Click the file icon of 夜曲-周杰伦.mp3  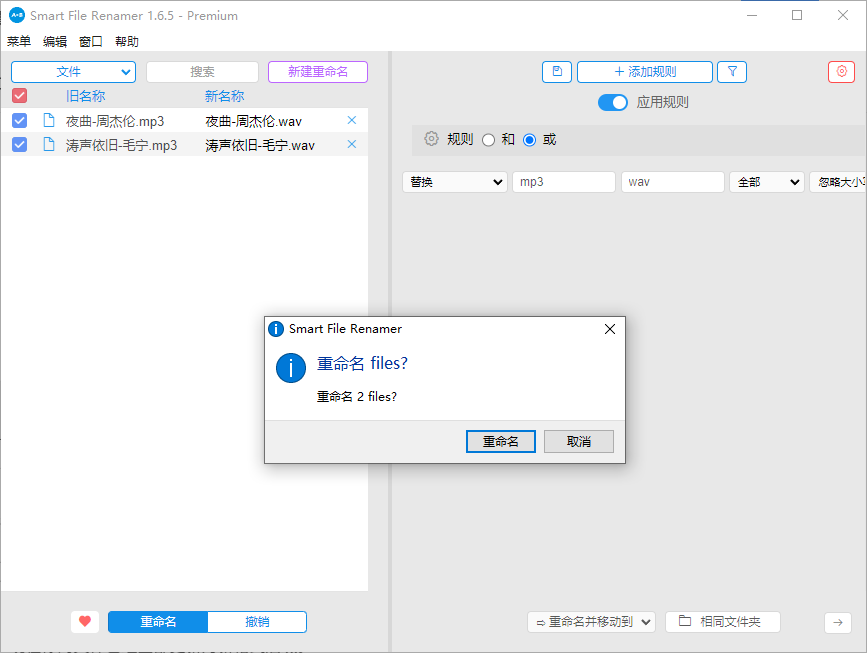[x=49, y=120]
